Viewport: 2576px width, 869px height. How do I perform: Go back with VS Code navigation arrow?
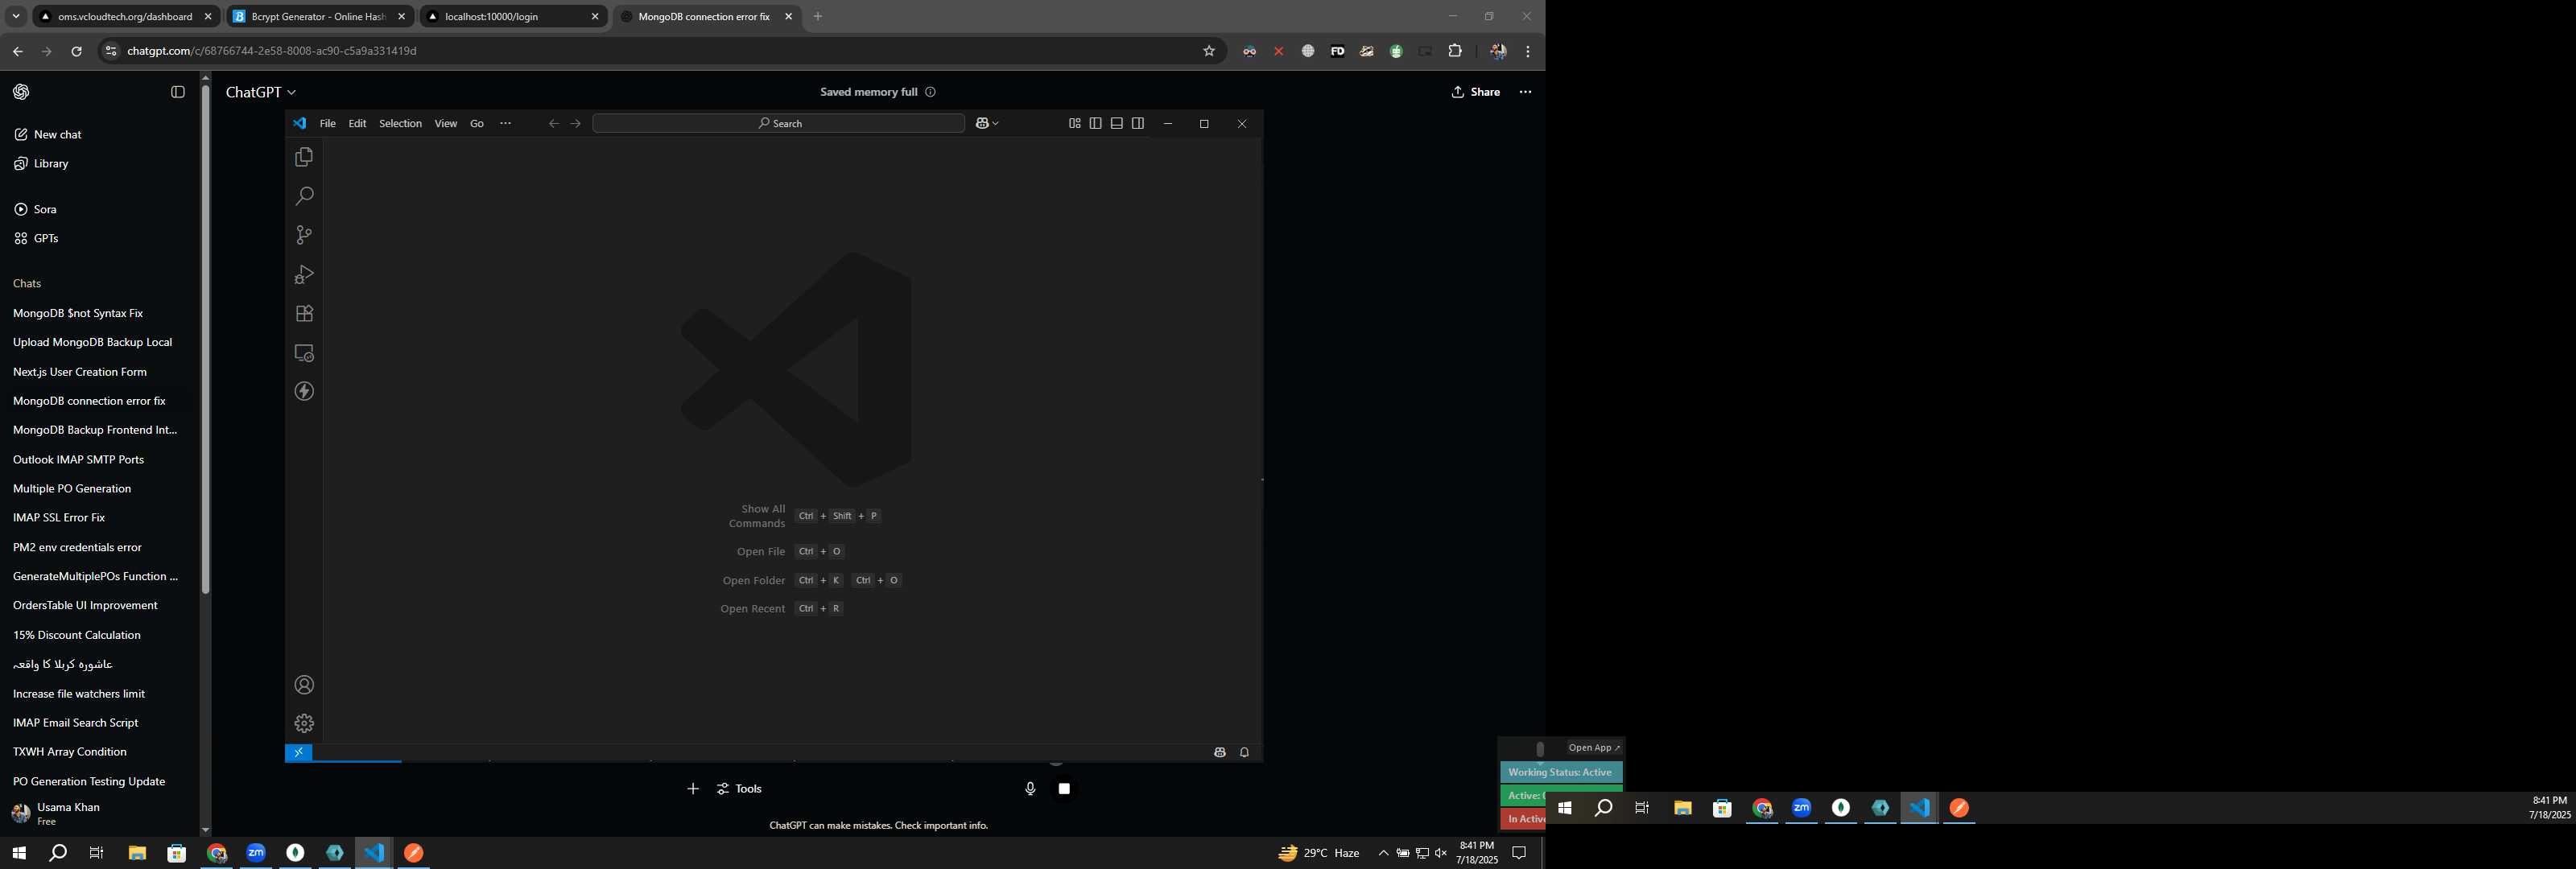(553, 123)
